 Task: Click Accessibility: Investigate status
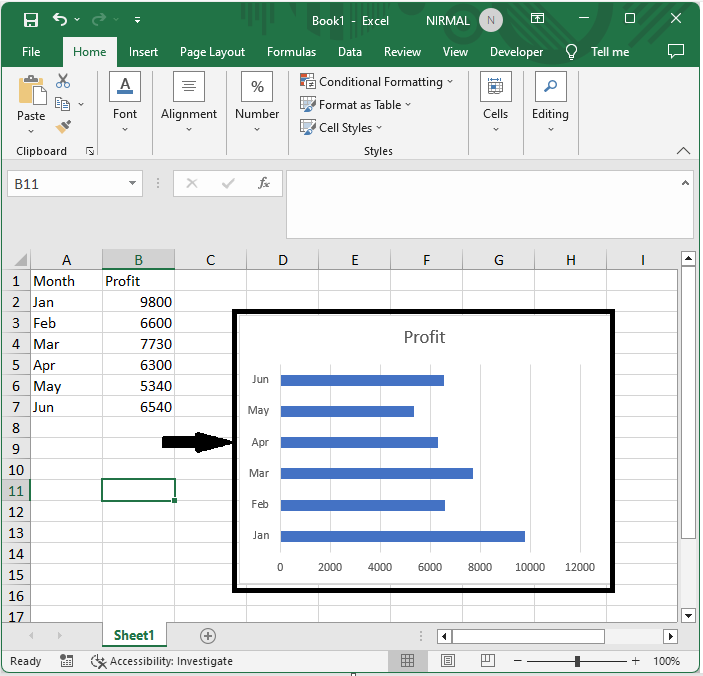[162, 661]
